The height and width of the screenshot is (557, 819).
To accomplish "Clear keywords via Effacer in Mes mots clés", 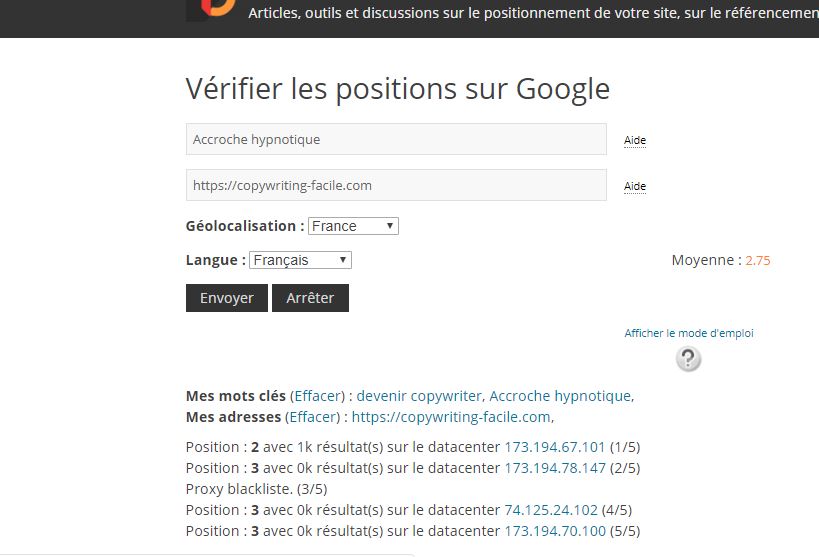I will (318, 396).
